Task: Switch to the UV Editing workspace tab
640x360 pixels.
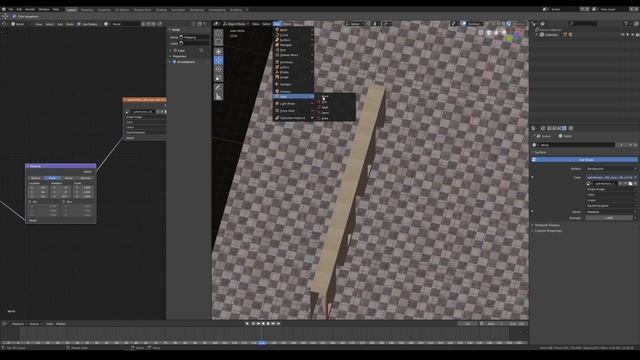Action: coord(121,10)
